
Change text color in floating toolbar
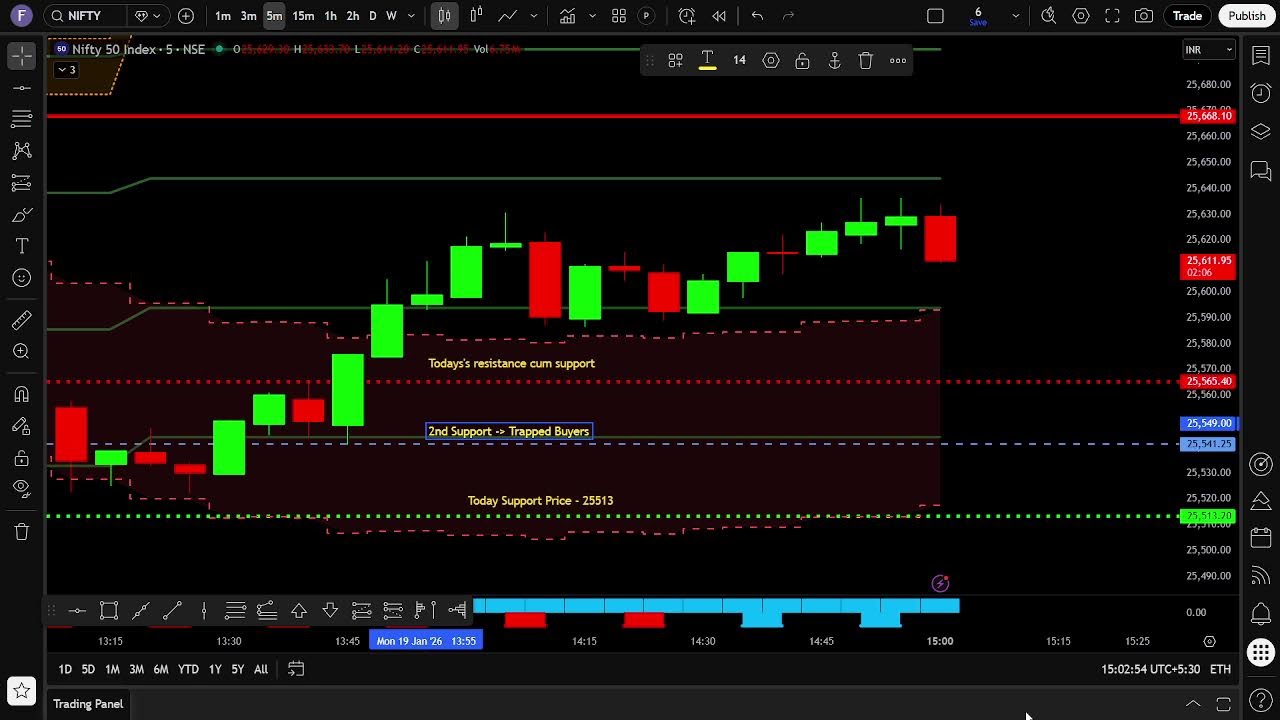click(707, 60)
